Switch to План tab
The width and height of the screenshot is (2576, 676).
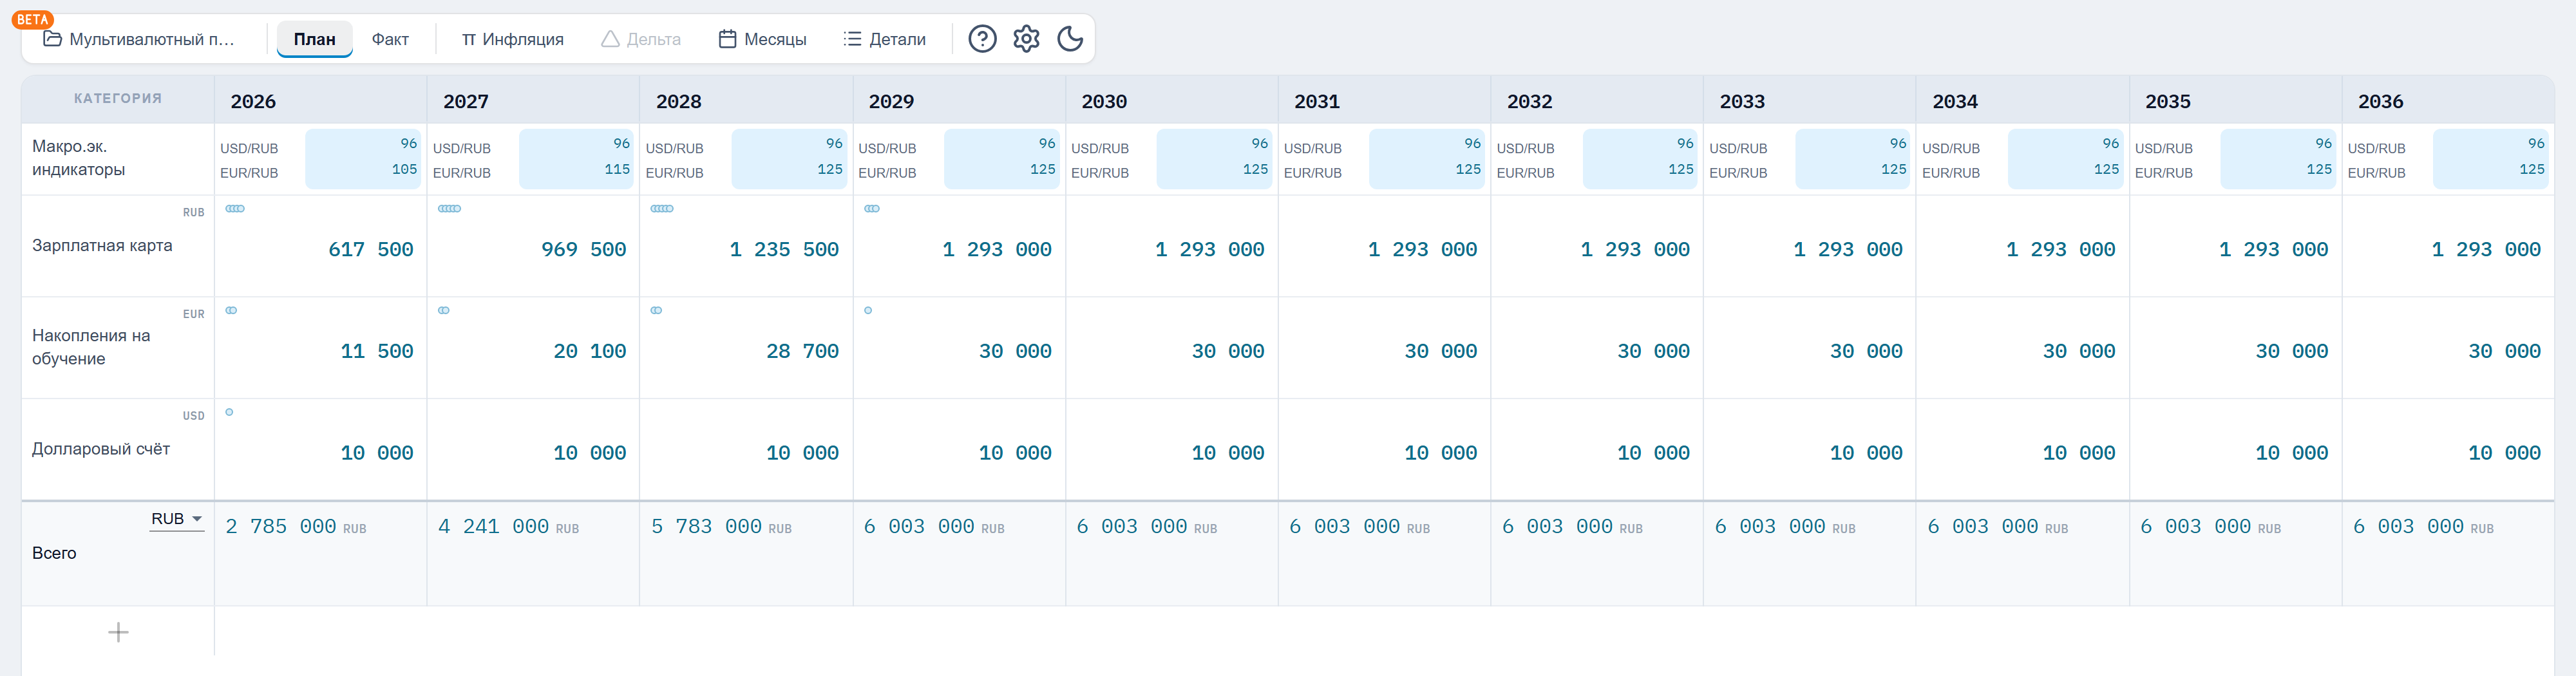314,39
